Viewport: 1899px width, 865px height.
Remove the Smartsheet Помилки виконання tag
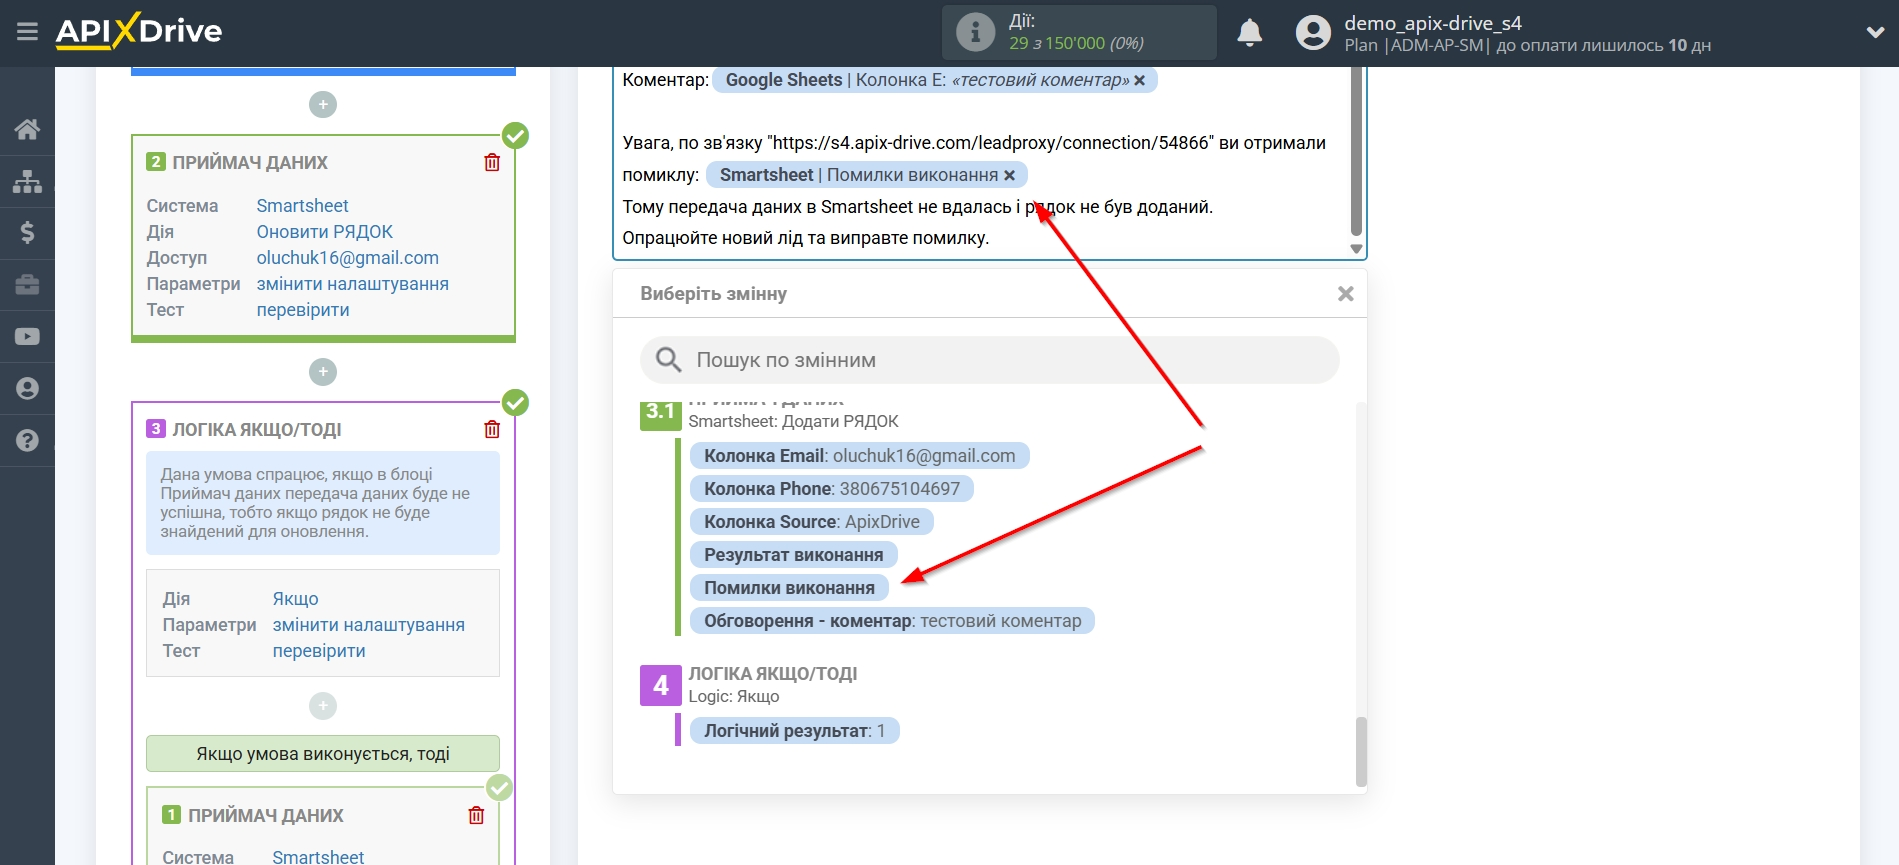click(x=1010, y=175)
